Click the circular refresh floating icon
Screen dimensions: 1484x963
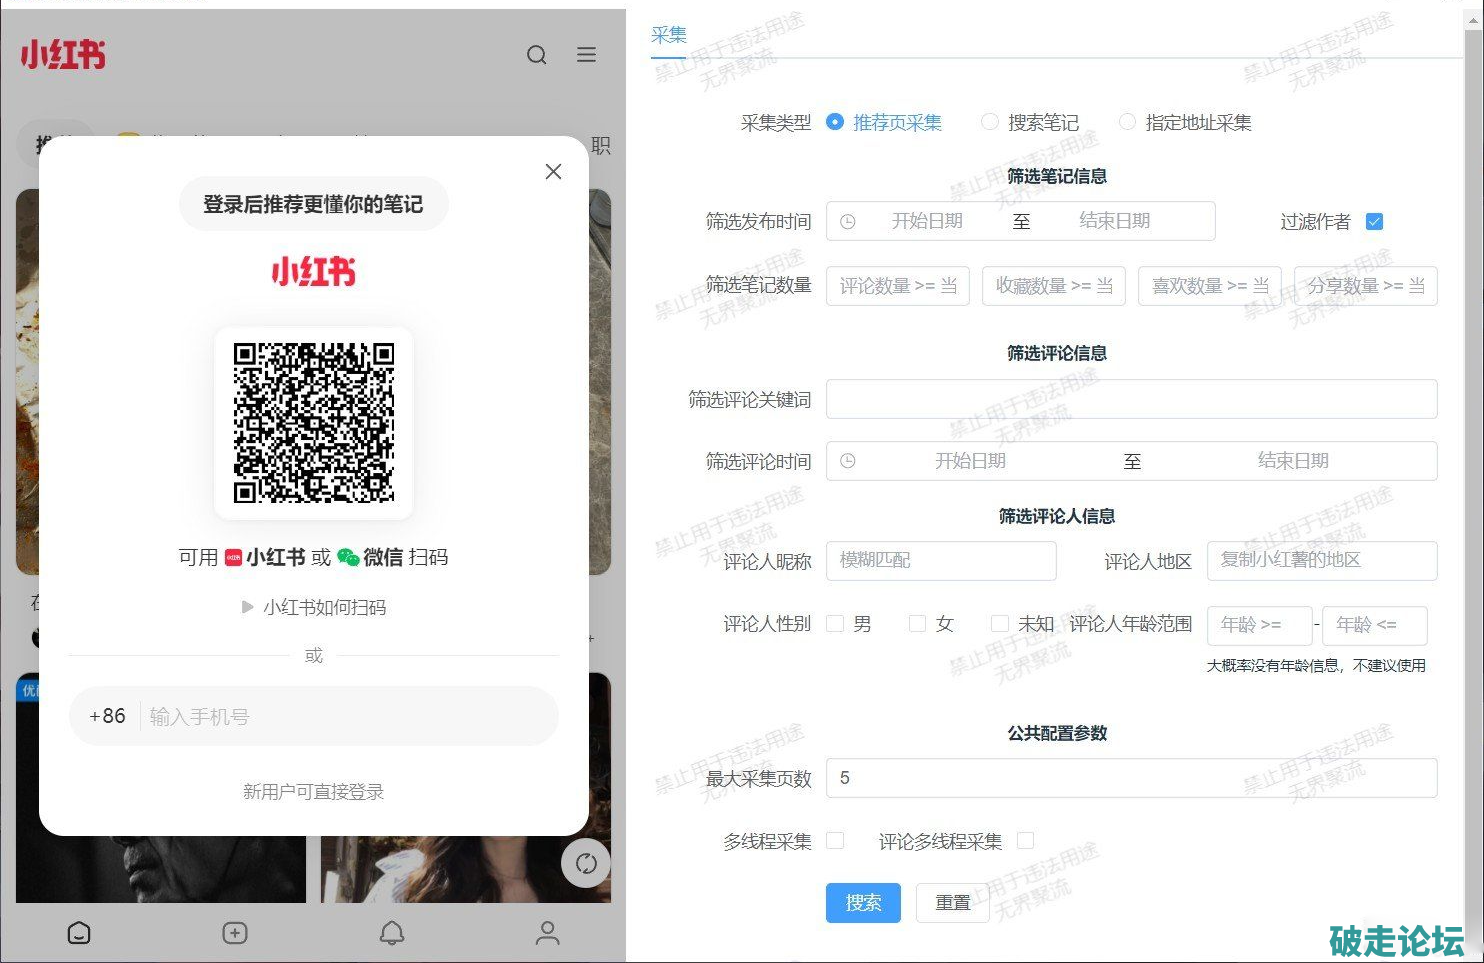click(x=586, y=864)
